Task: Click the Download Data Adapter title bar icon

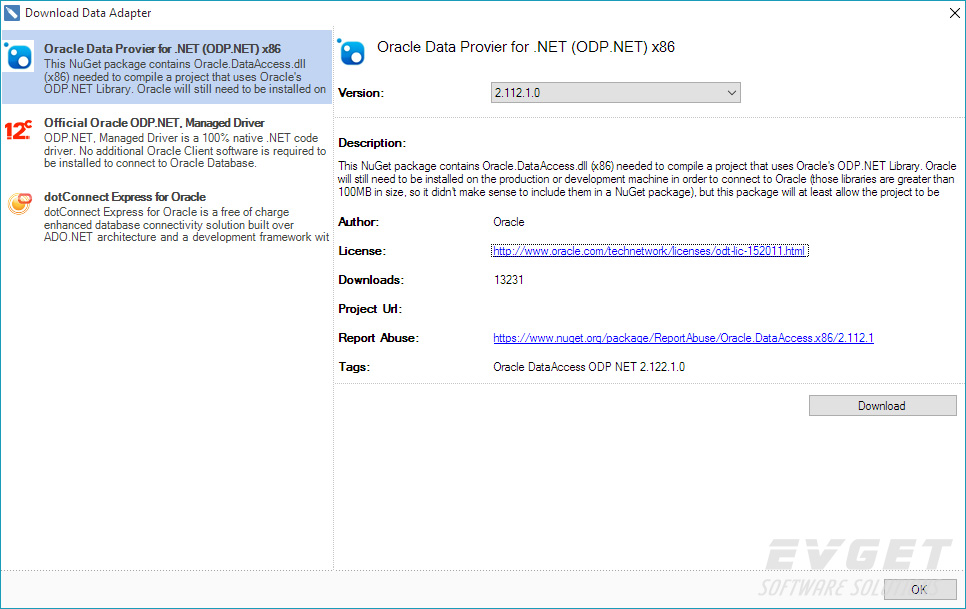Action: (x=12, y=12)
